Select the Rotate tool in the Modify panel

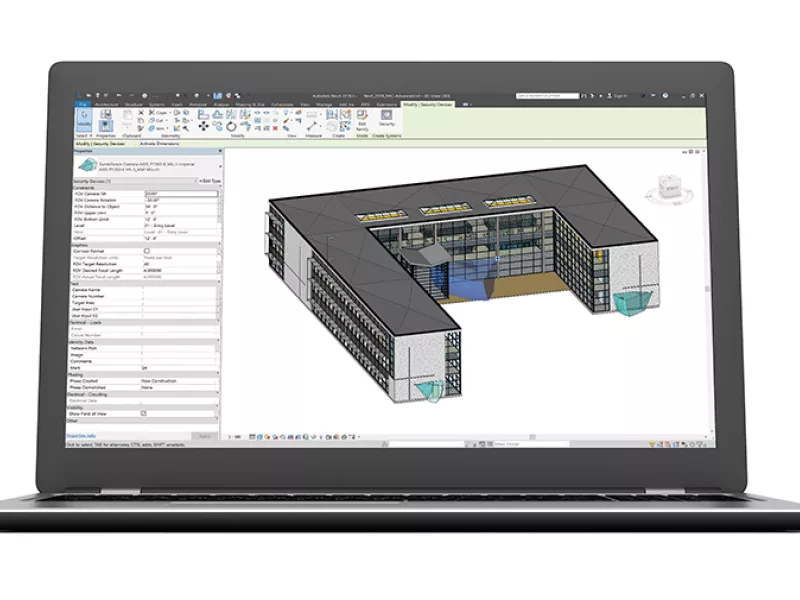[231, 127]
